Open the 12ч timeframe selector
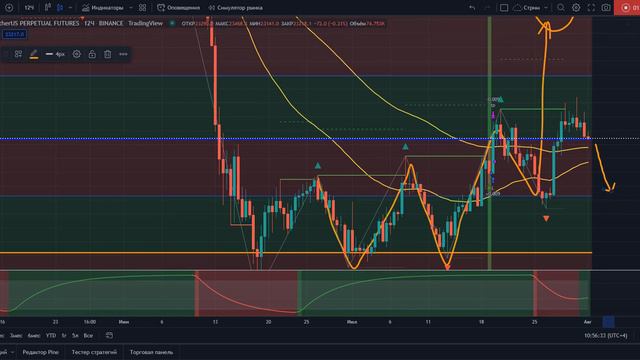 [29, 7]
